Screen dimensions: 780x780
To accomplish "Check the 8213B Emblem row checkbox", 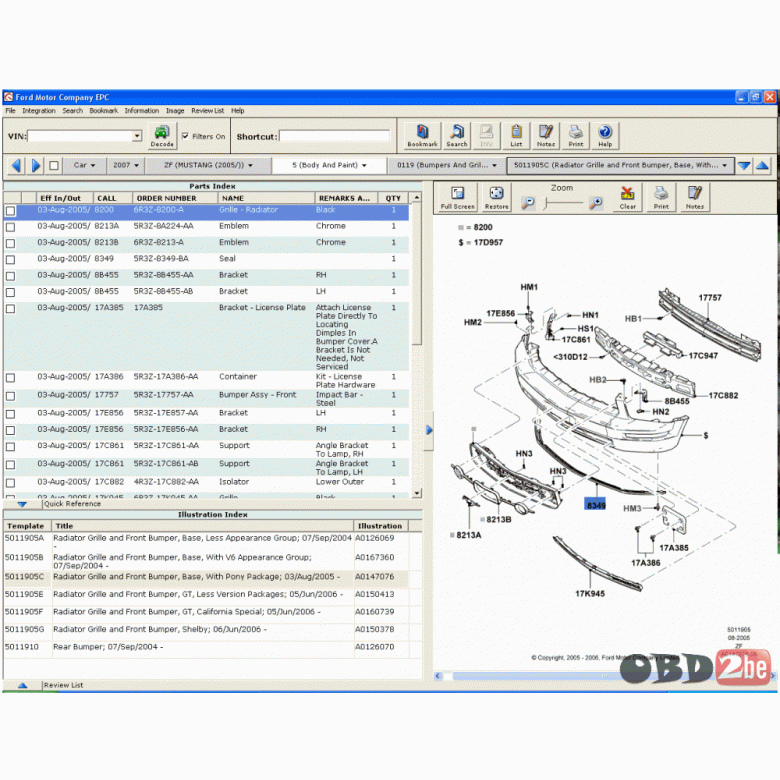I will (x=10, y=244).
